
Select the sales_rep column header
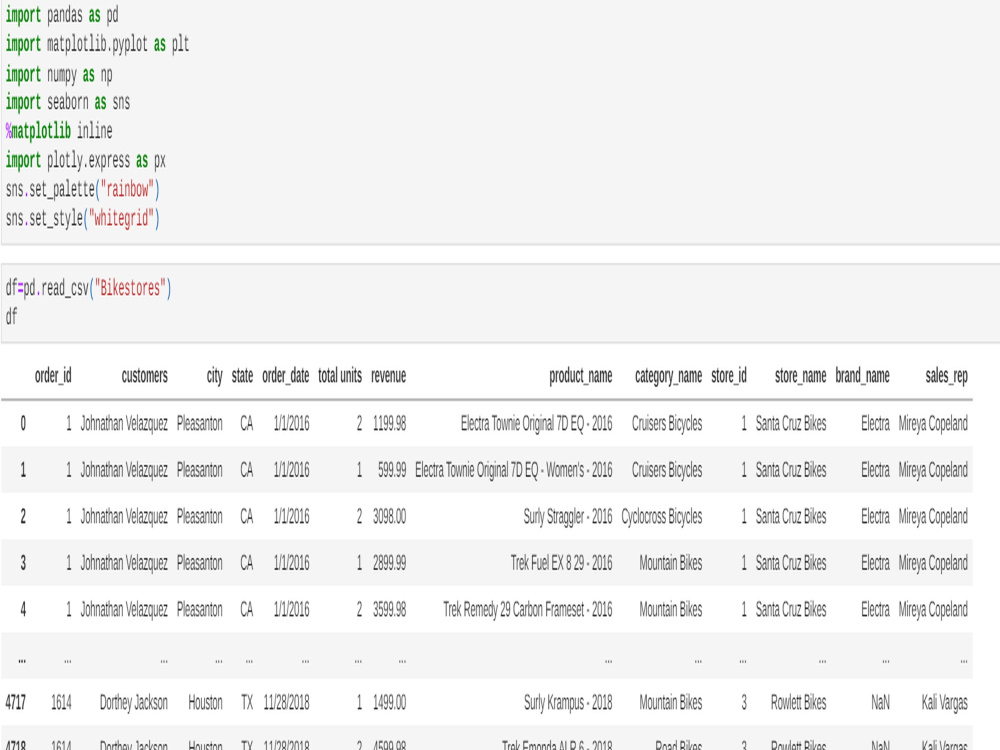[x=946, y=376]
